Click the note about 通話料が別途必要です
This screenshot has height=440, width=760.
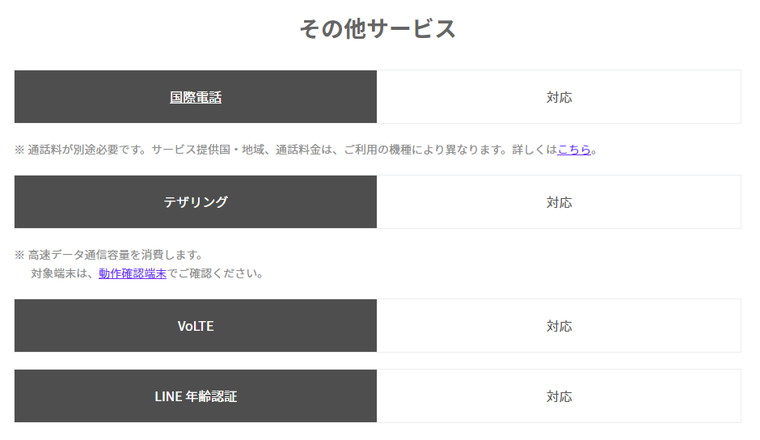87,150
